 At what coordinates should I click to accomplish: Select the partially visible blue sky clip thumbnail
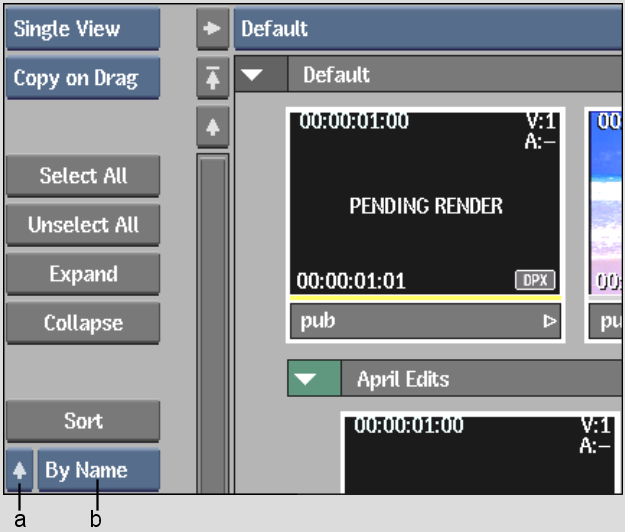click(x=606, y=203)
